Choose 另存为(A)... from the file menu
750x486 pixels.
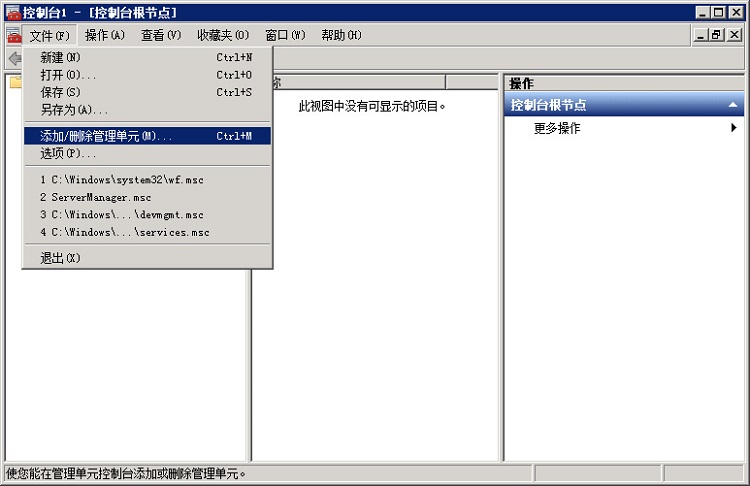147,110
